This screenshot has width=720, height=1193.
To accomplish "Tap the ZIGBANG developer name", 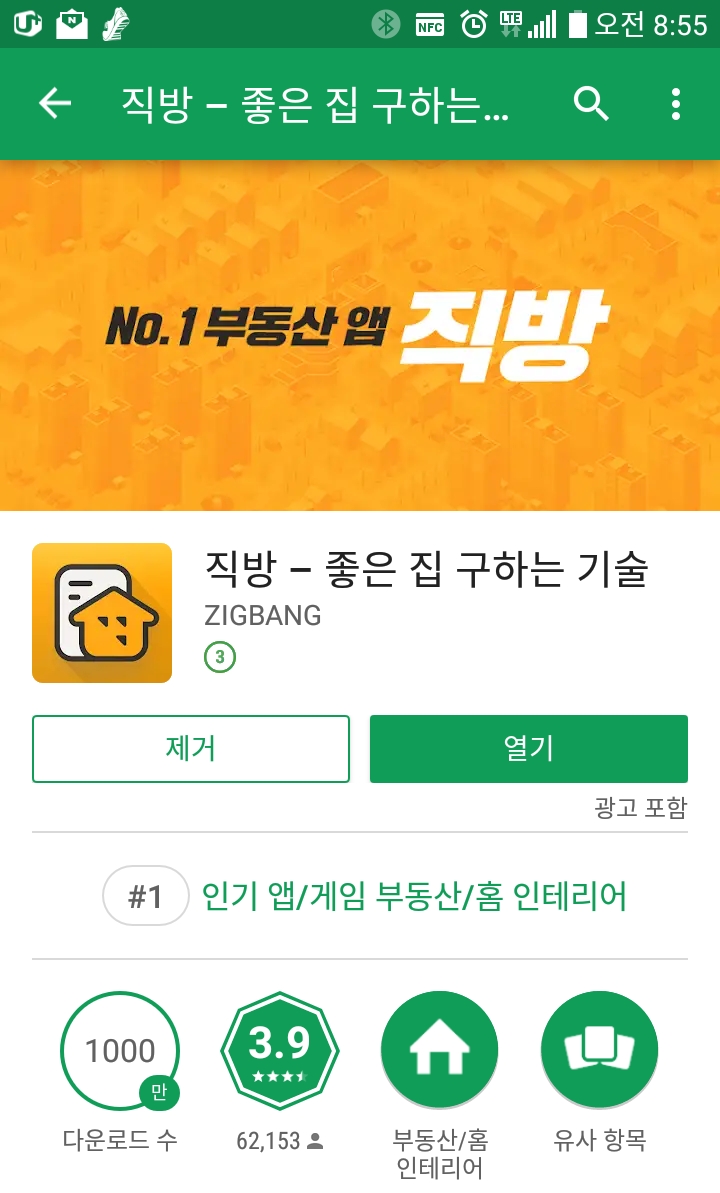I will point(263,615).
